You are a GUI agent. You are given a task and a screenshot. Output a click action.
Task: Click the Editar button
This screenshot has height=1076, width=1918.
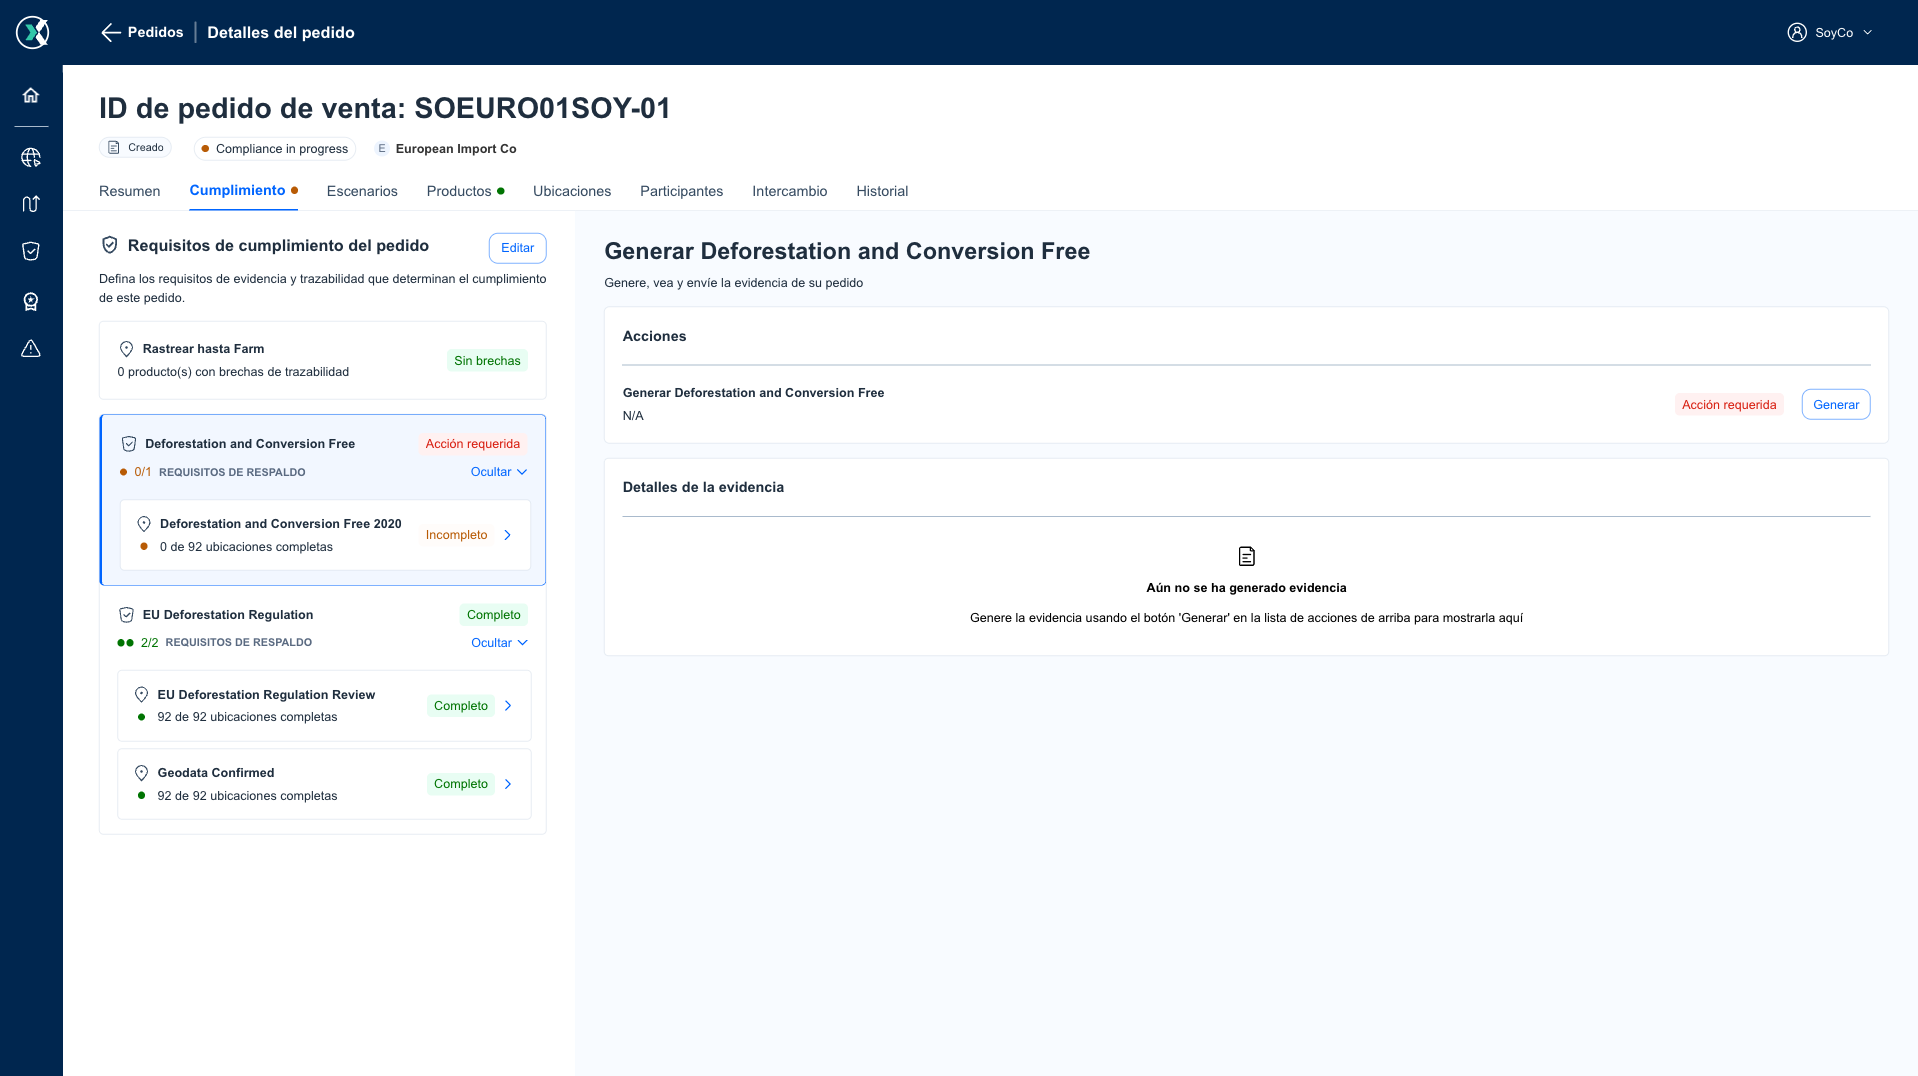click(518, 248)
